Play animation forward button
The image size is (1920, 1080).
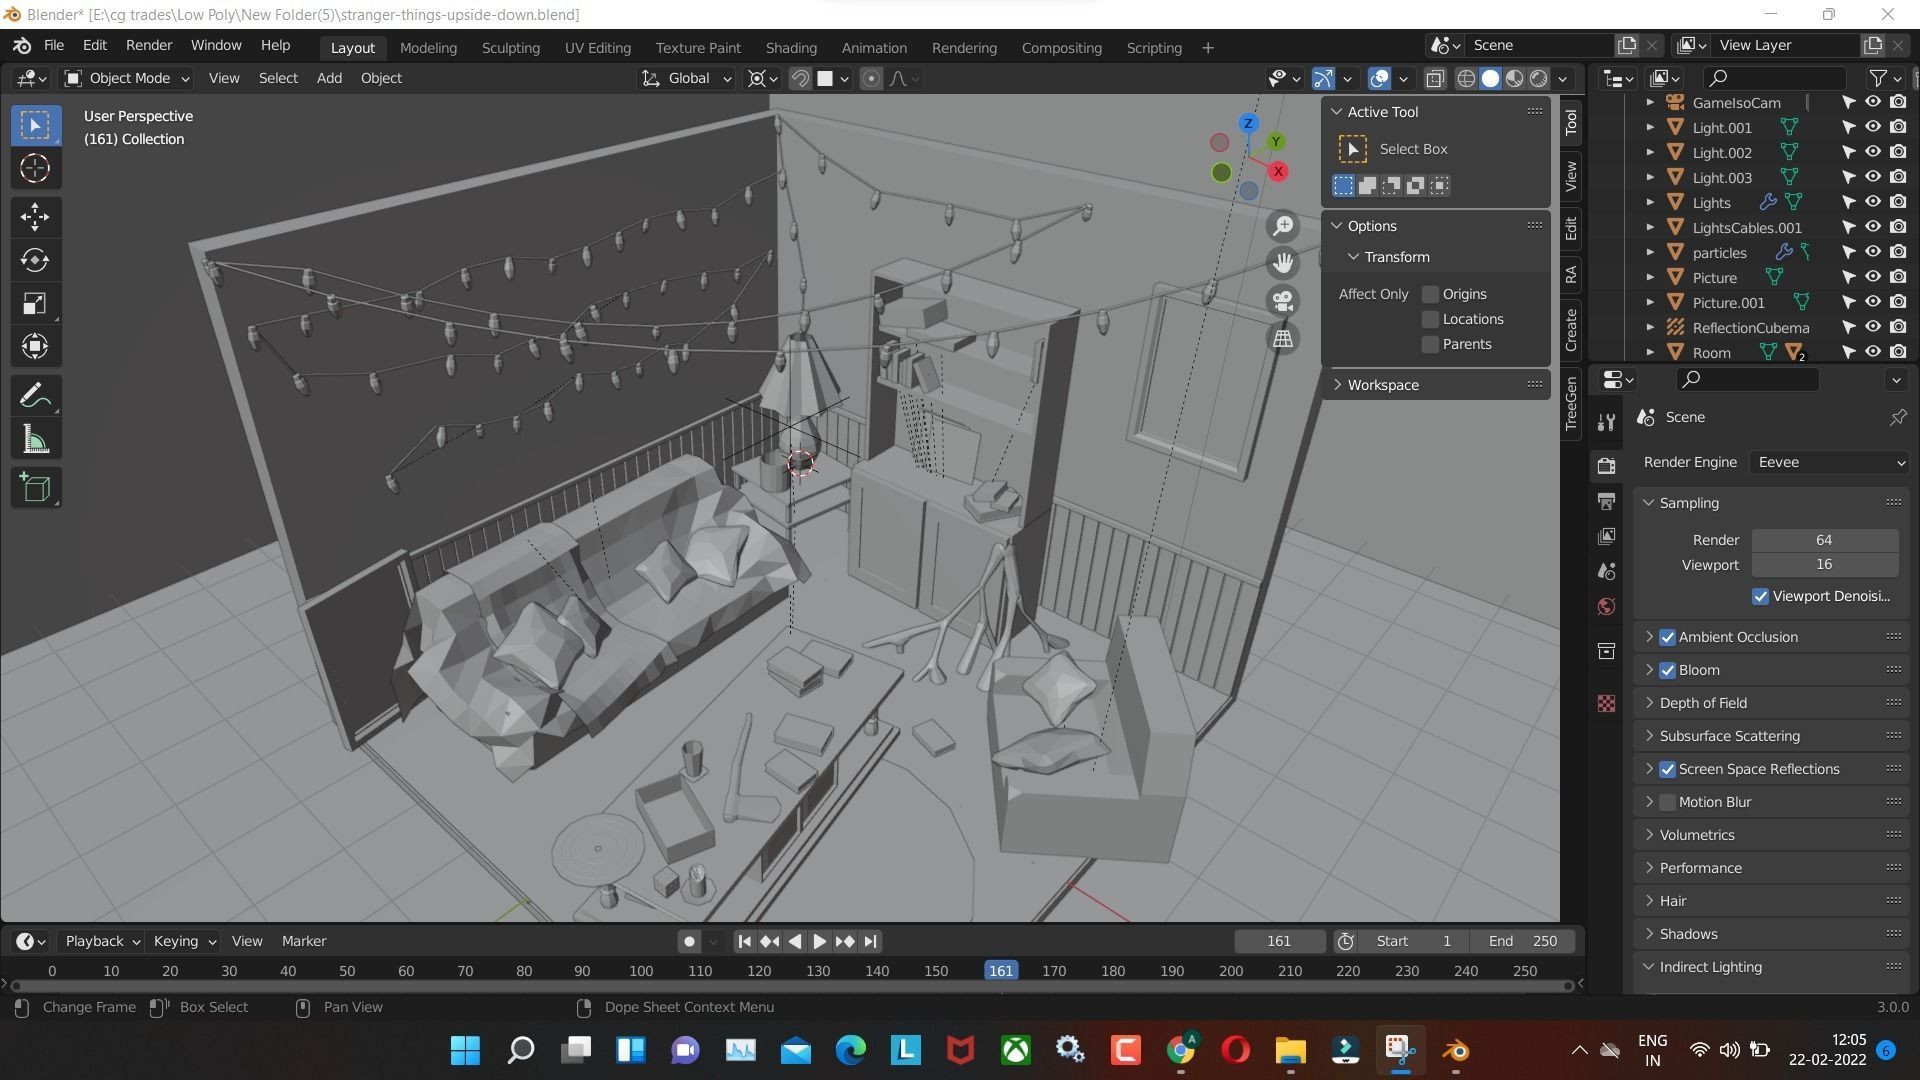(x=819, y=941)
